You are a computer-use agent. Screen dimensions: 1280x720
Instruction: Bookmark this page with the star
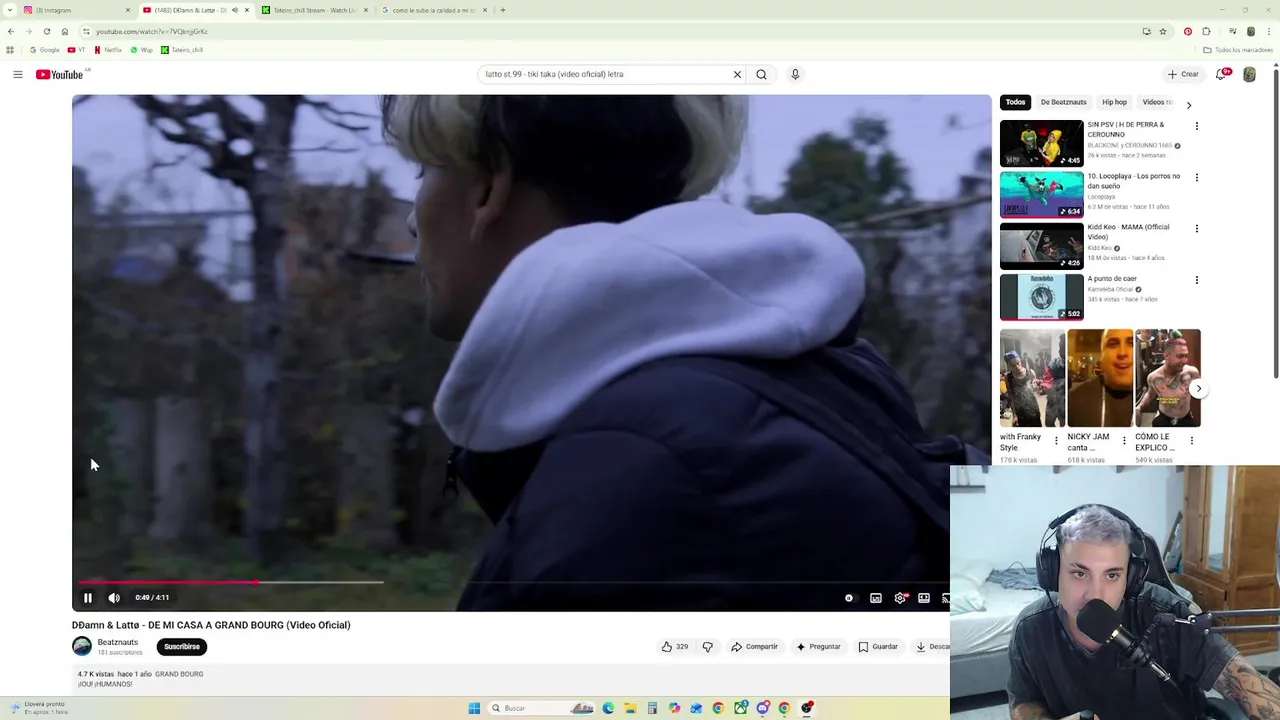click(x=1163, y=31)
